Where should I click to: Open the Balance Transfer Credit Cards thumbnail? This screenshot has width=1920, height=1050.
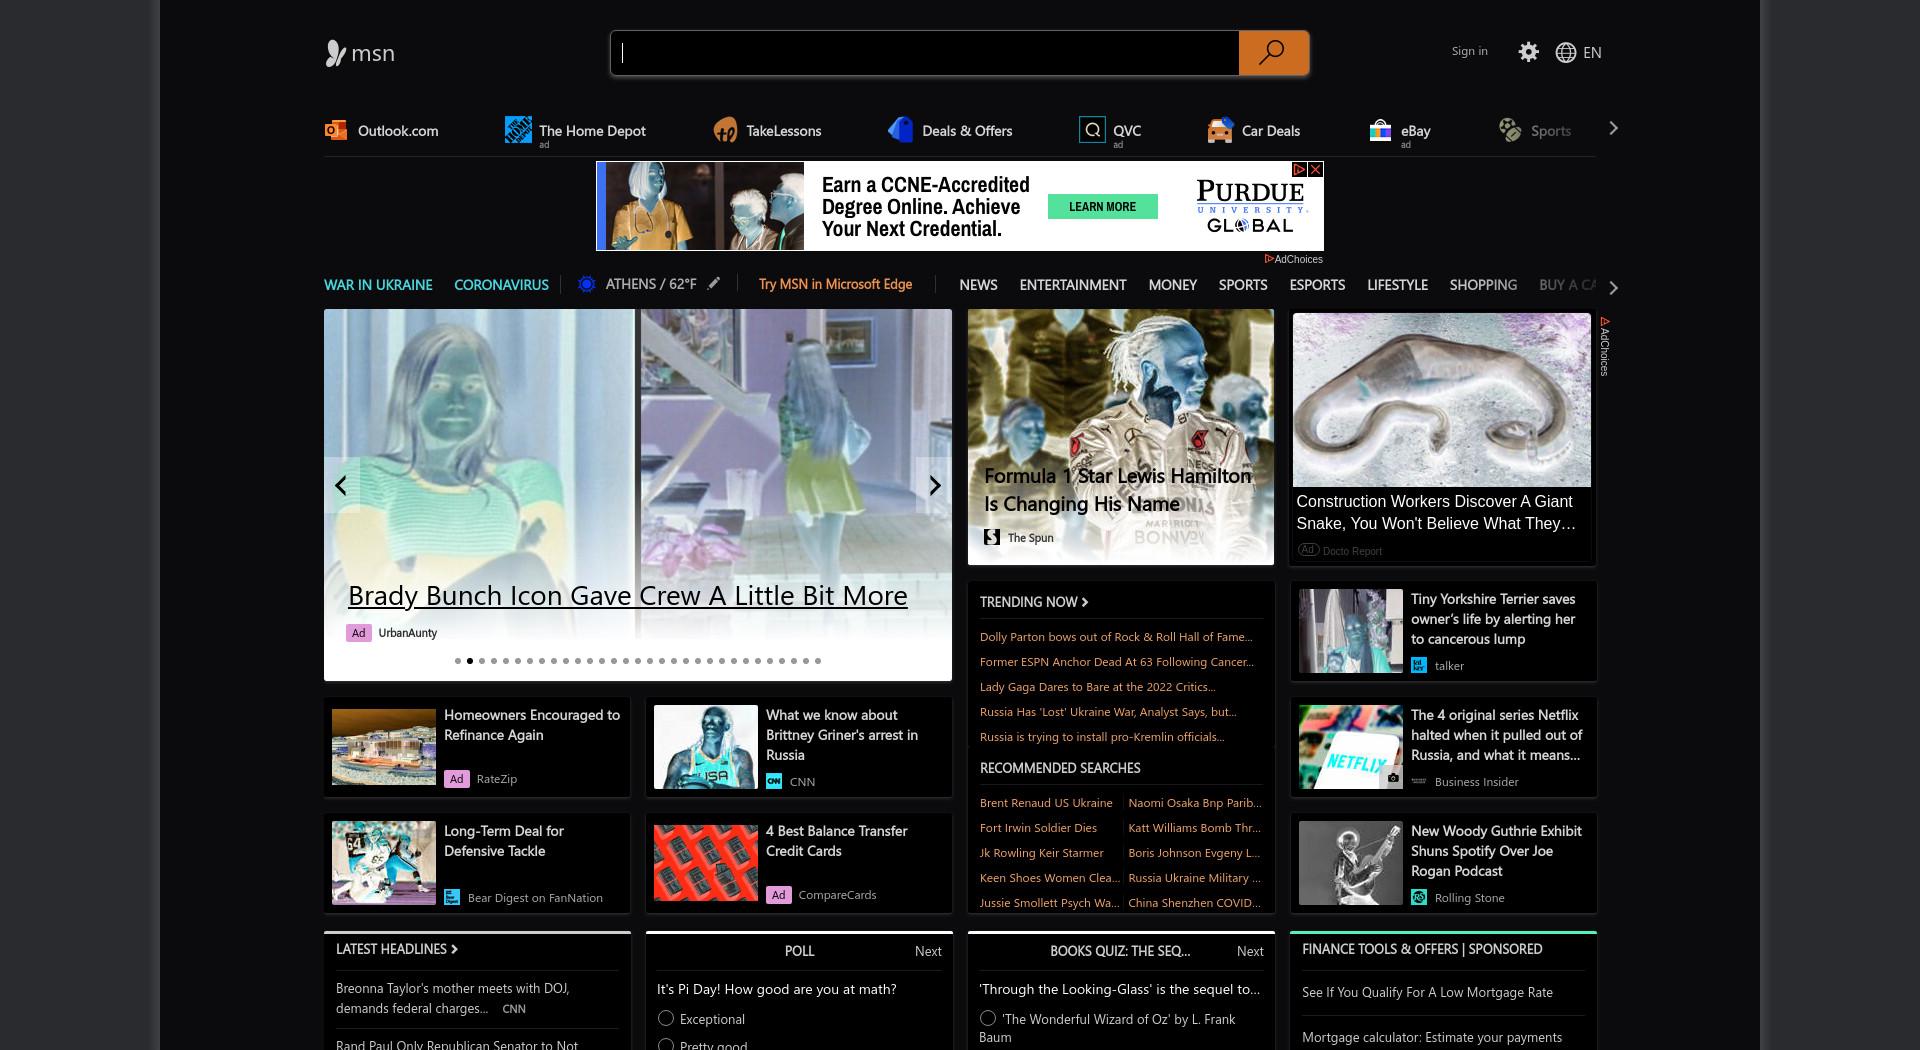(x=706, y=863)
